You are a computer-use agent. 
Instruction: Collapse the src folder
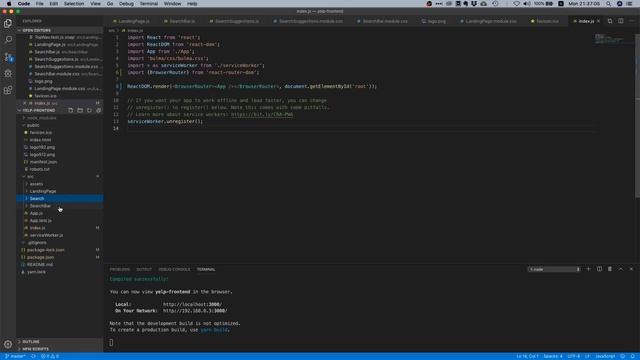click(30, 176)
